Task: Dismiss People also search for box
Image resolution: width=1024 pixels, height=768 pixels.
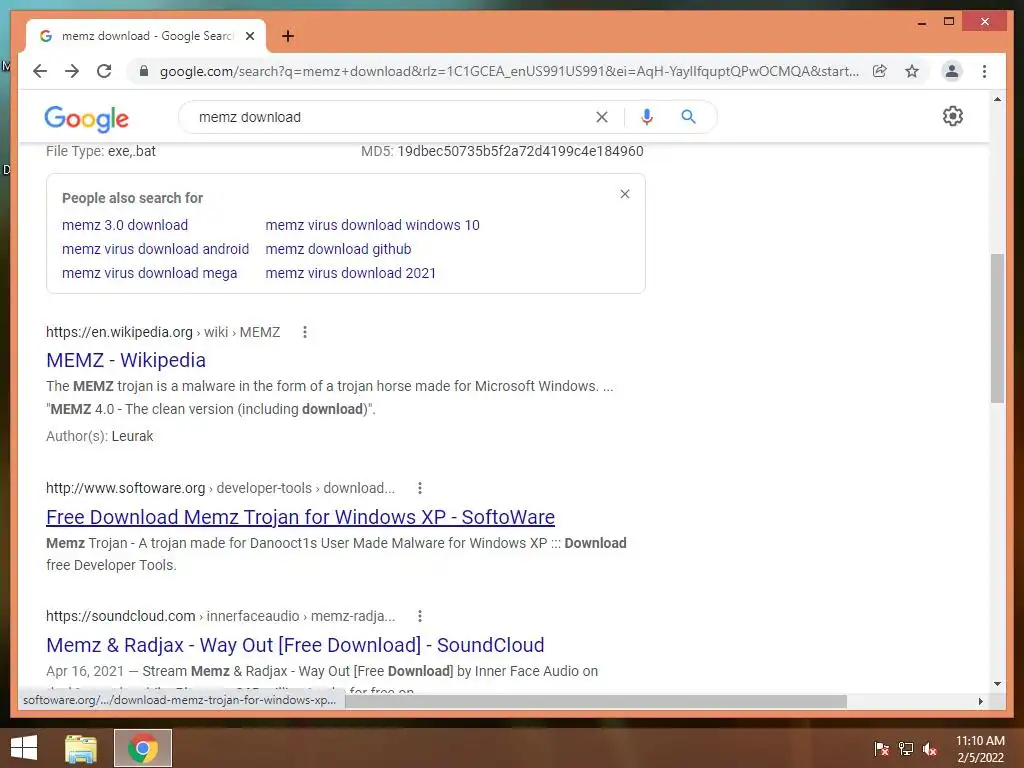Action: tap(625, 194)
